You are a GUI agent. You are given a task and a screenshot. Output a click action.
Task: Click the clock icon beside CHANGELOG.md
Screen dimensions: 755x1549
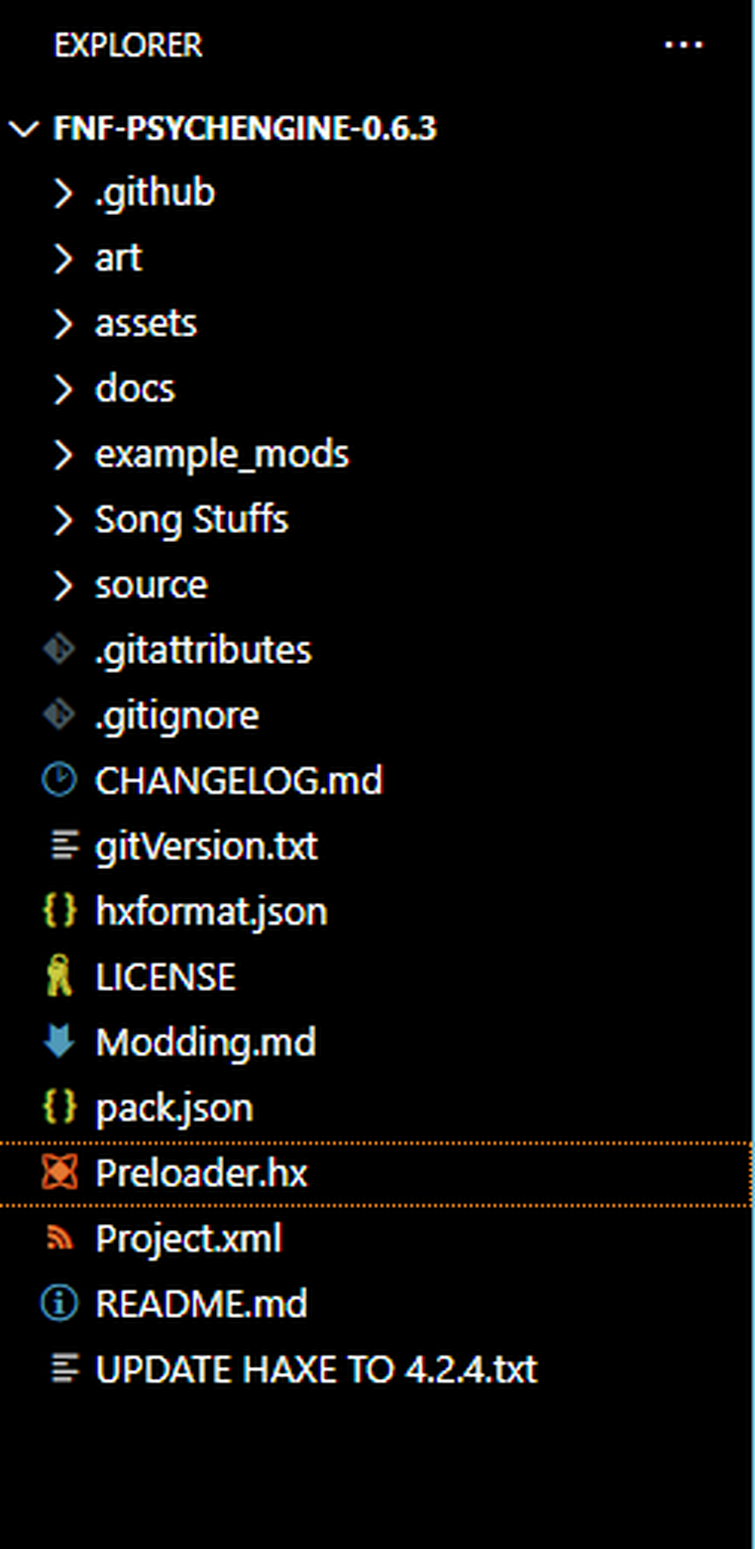[60, 780]
